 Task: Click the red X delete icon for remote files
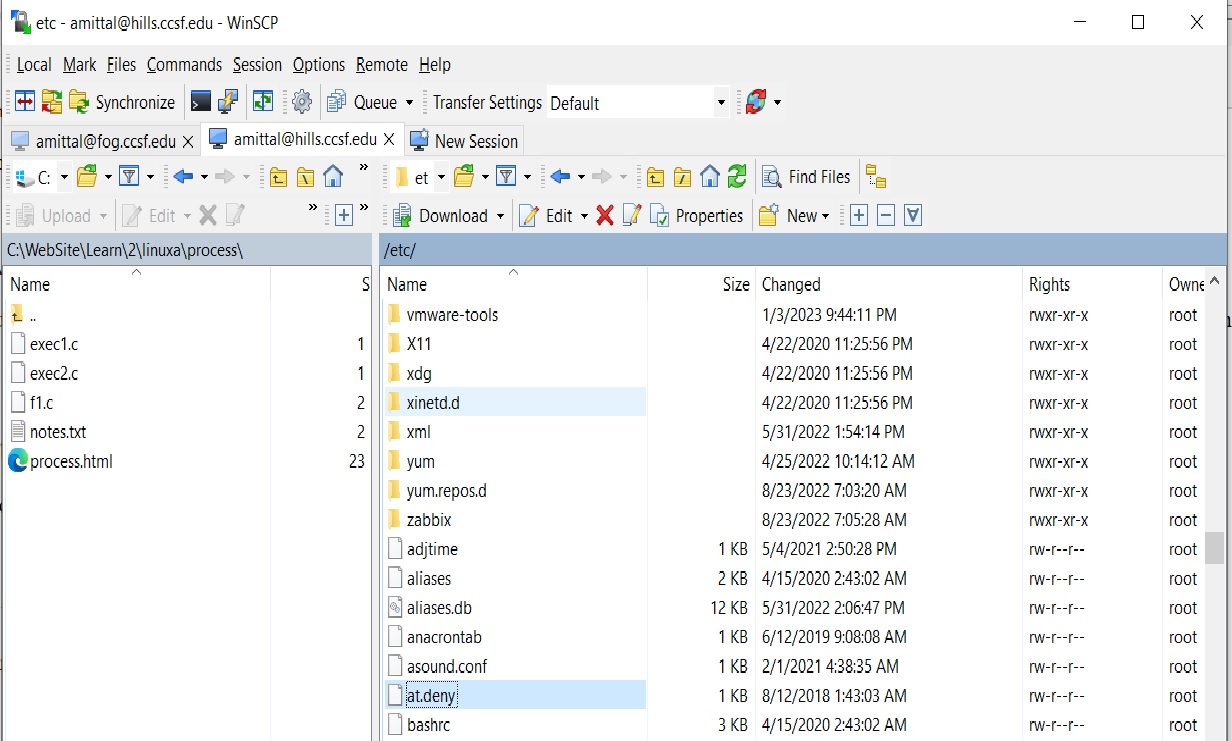[x=605, y=215]
